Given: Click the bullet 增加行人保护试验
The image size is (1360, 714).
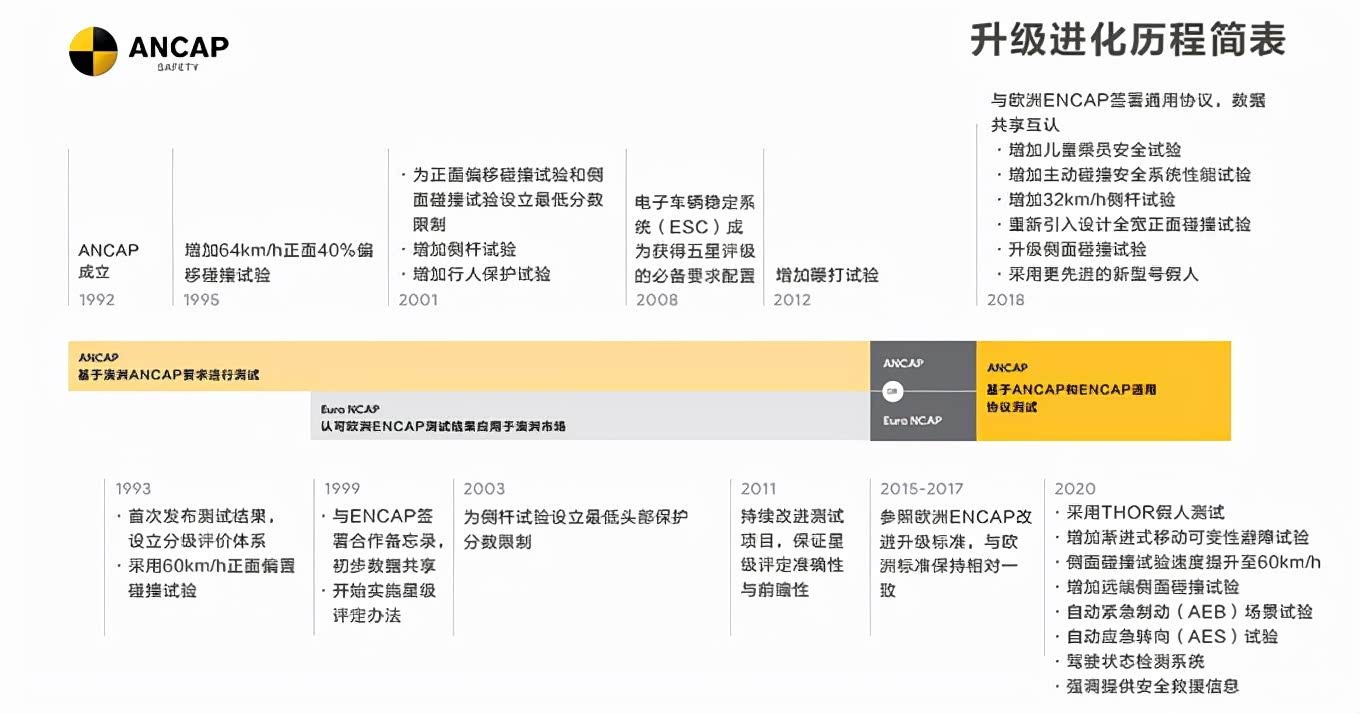Looking at the screenshot, I should 475,274.
